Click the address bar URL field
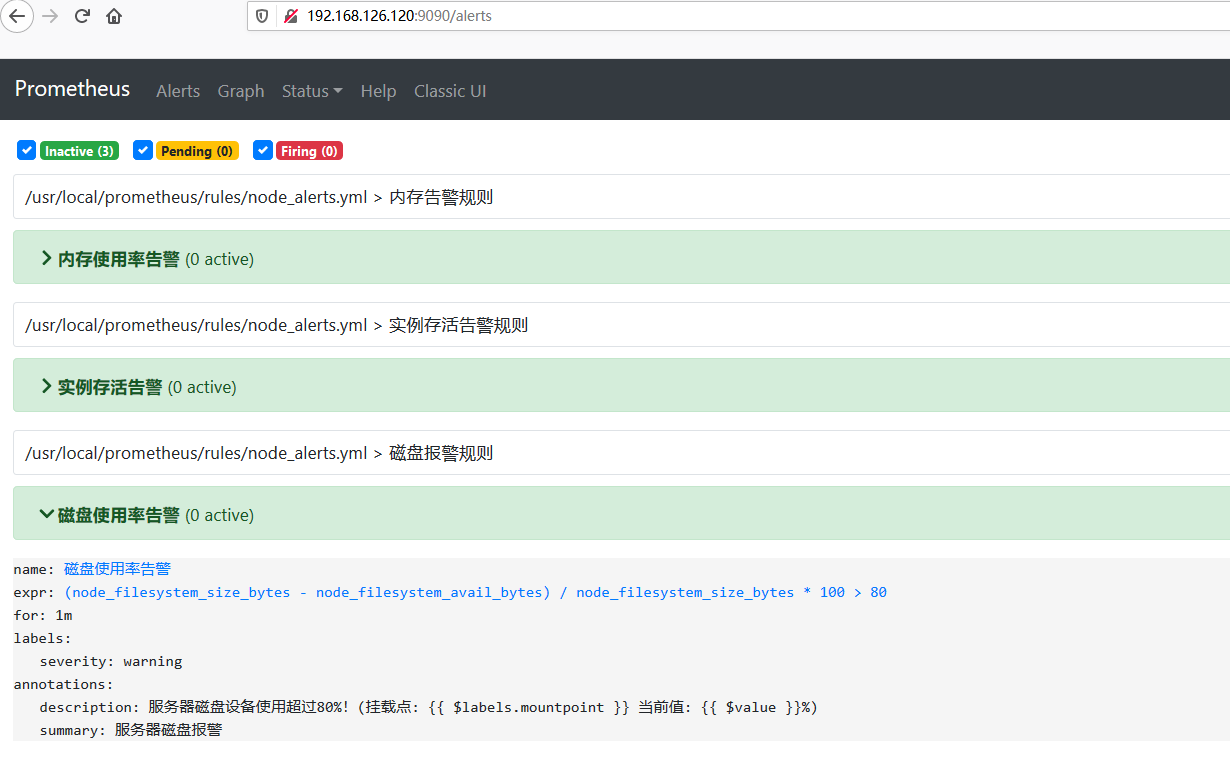Image resolution: width=1230 pixels, height=776 pixels. pyautogui.click(x=738, y=16)
